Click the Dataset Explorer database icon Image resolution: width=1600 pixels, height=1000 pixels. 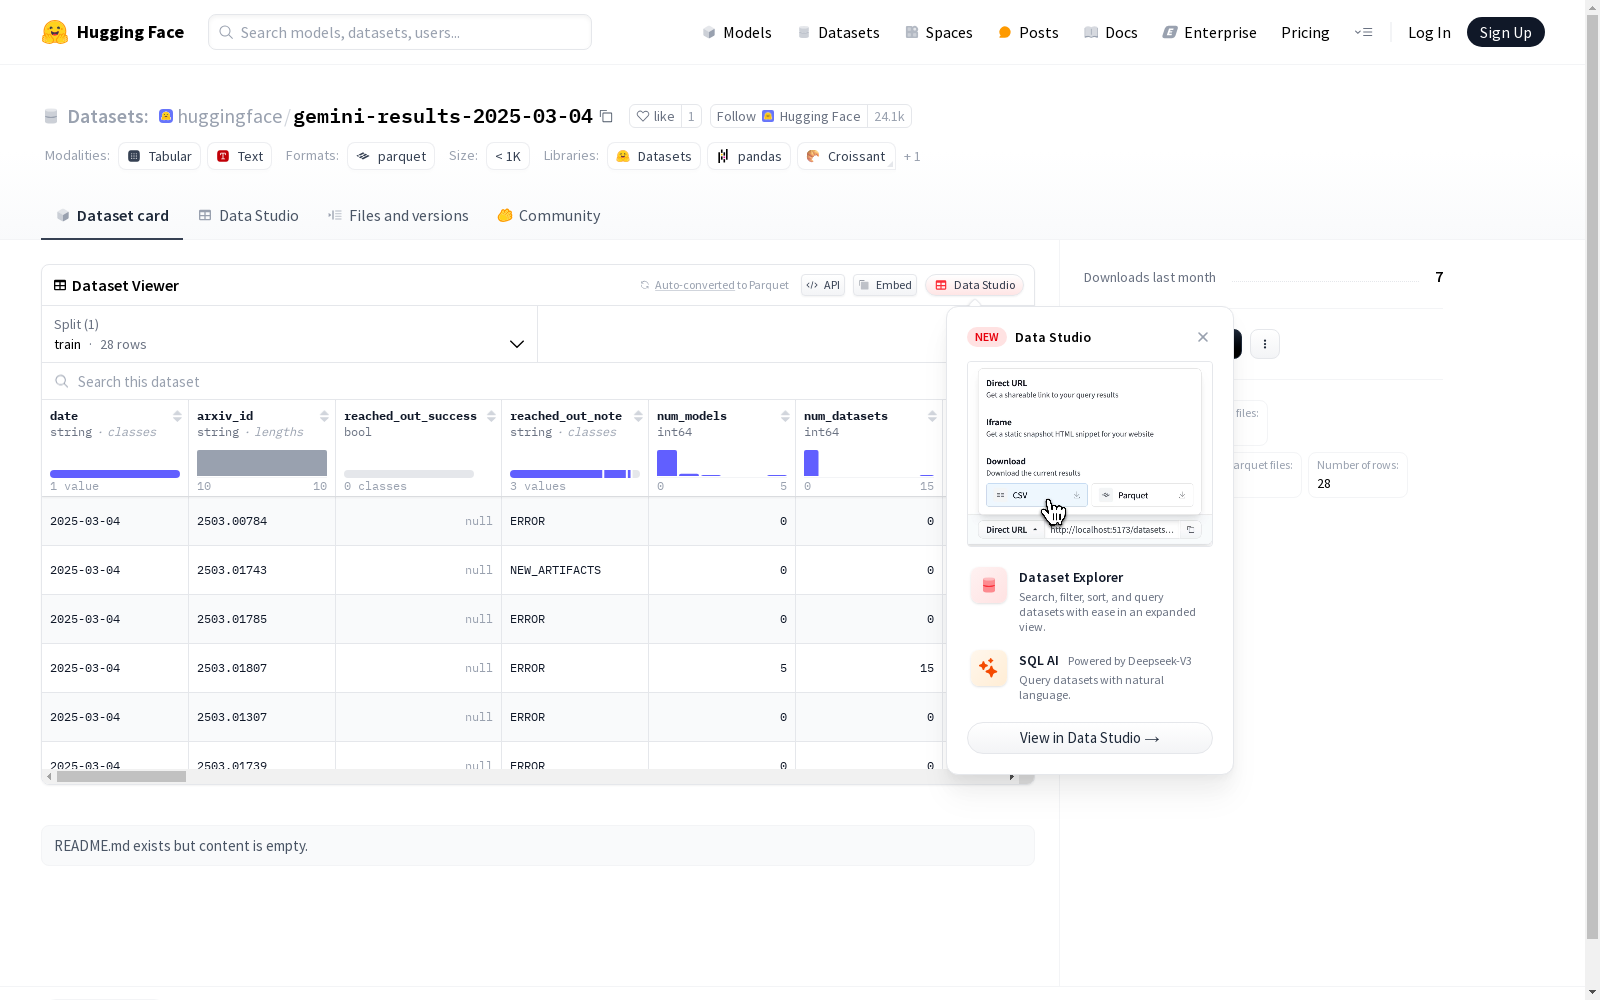coord(989,586)
